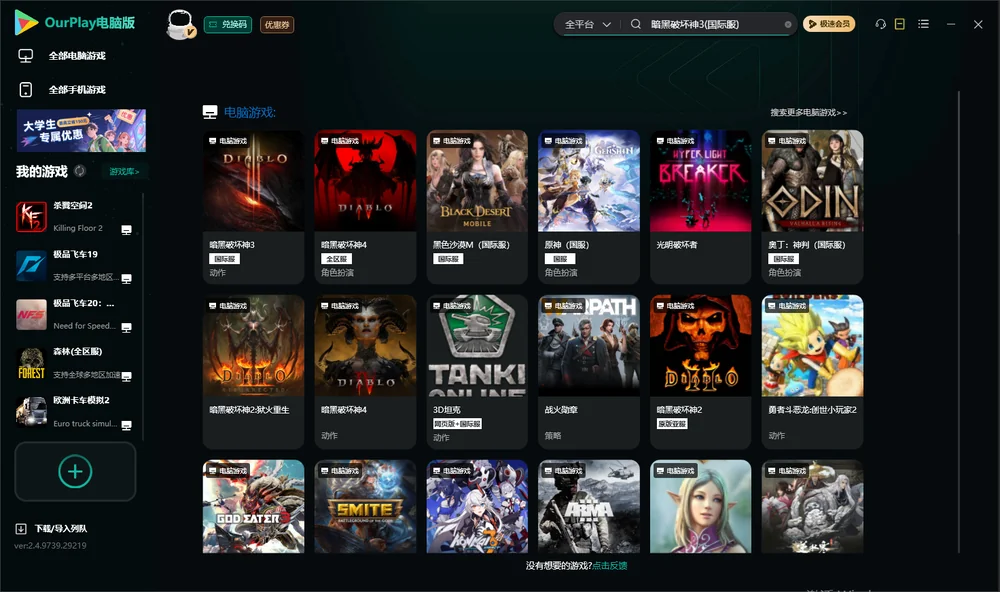Select 欧洲卡车模拟2 in my games list
Screen dimensions: 1000x592
[75, 412]
